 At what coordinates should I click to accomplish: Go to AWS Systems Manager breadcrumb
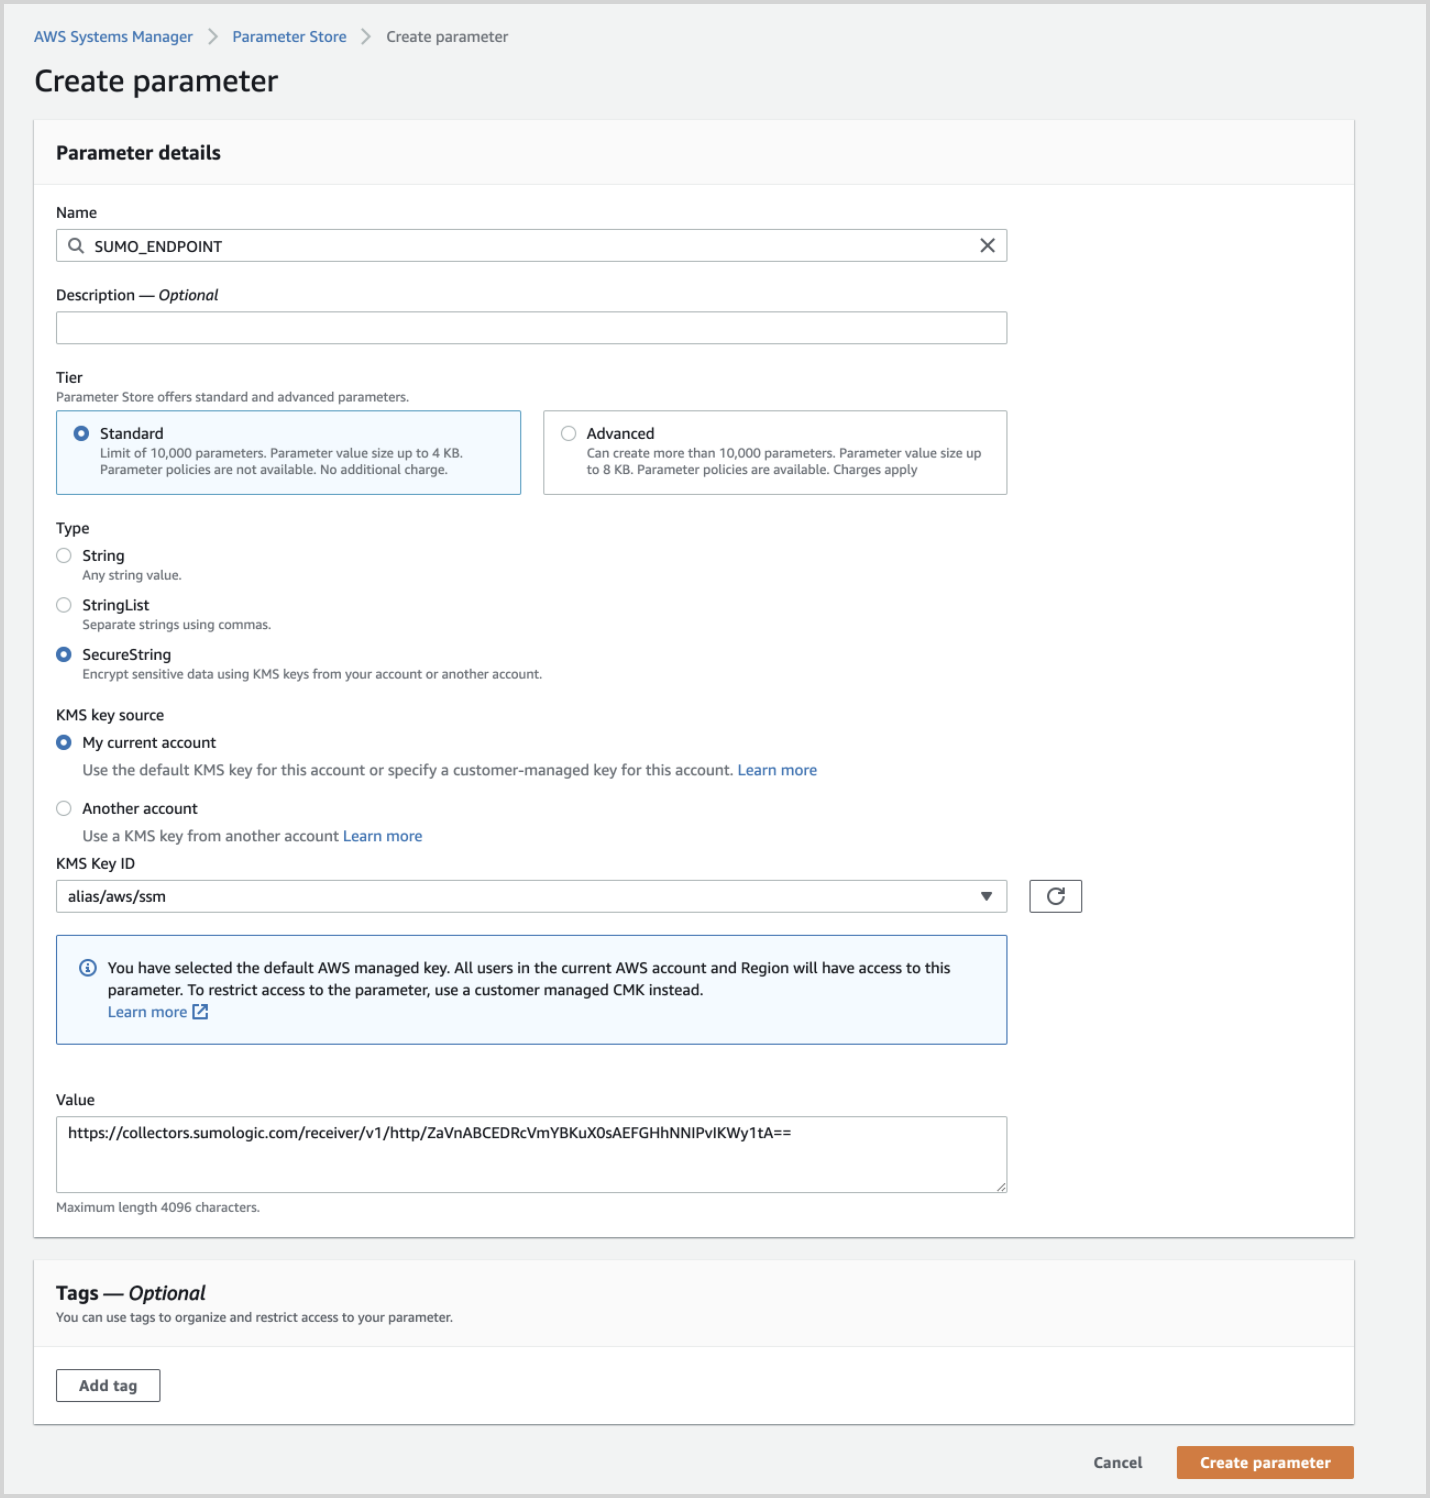113,36
